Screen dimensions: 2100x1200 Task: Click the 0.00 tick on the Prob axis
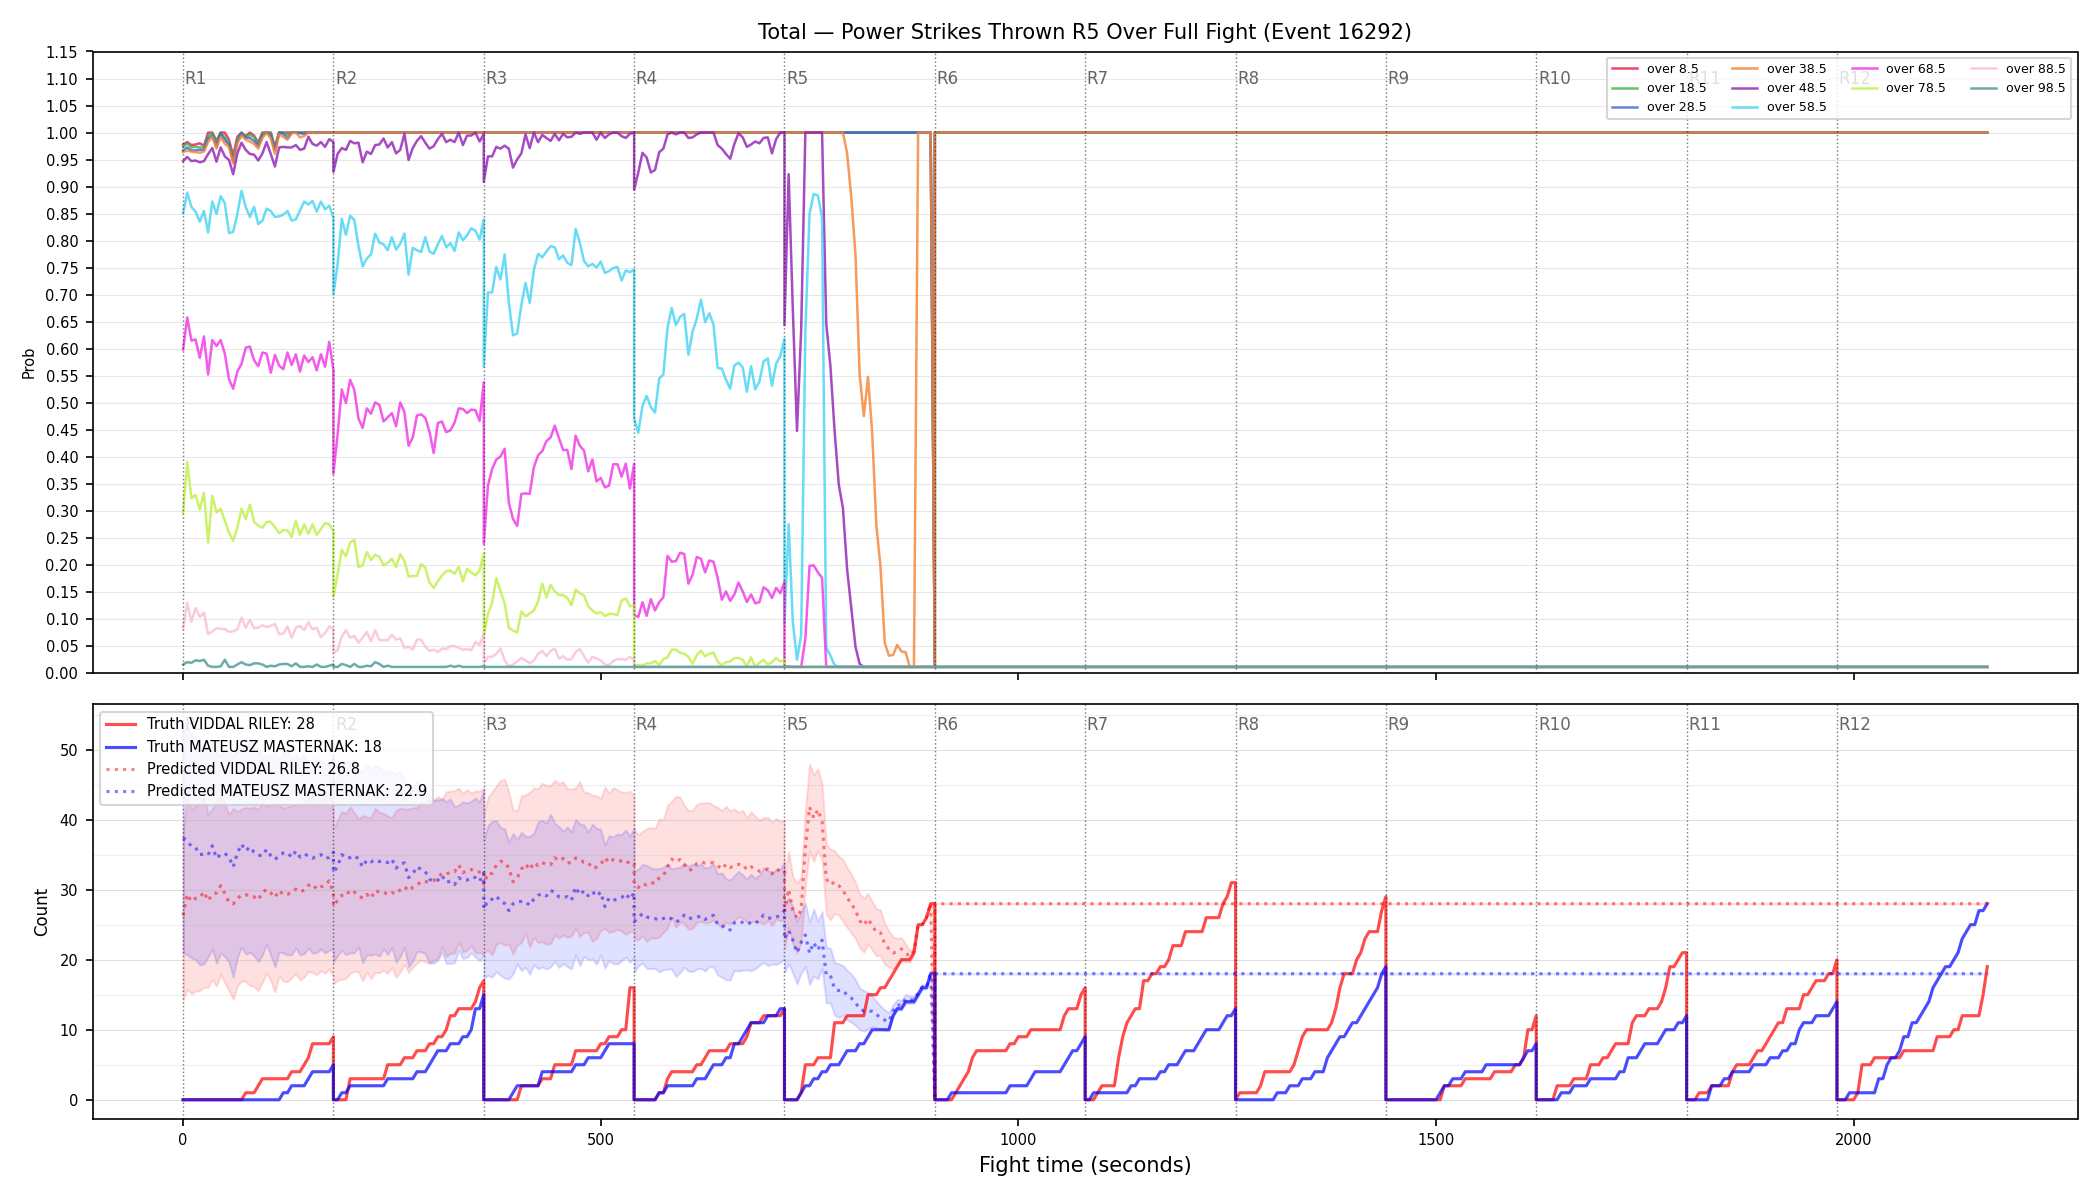(x=62, y=673)
